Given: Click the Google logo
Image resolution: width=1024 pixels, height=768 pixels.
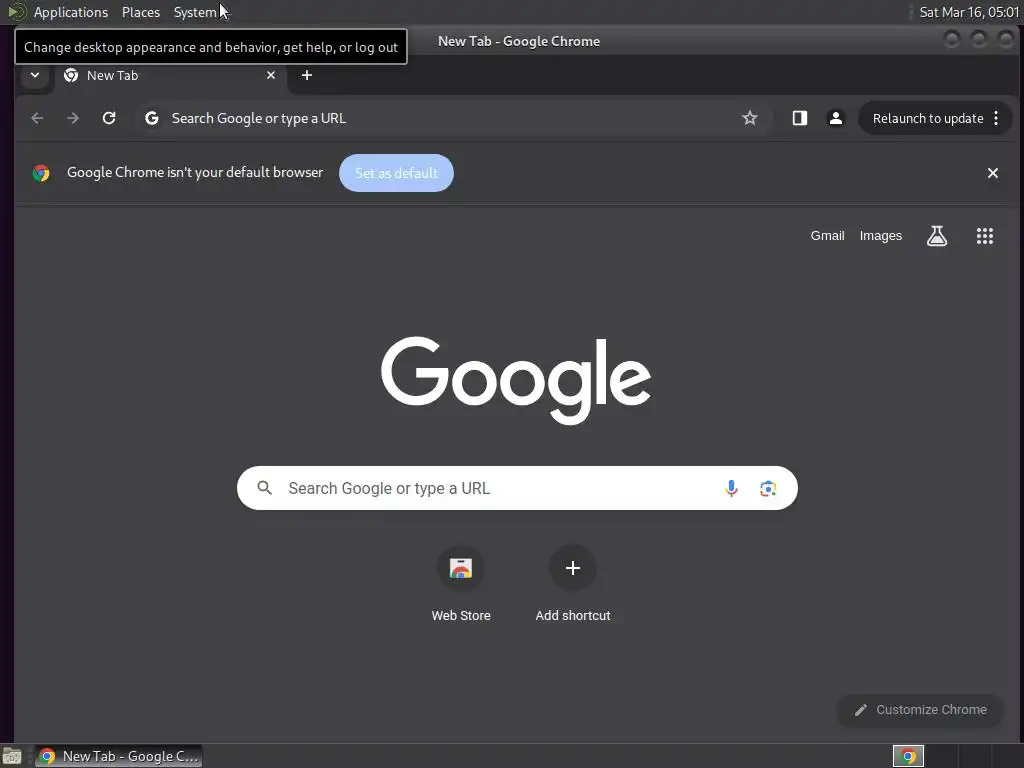Looking at the screenshot, I should pos(515,380).
